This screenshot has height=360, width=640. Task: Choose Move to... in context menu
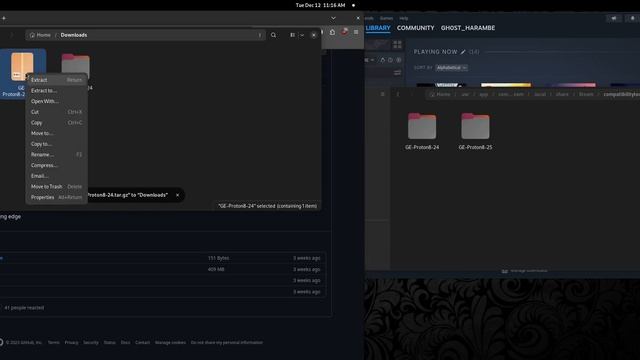click(56, 133)
